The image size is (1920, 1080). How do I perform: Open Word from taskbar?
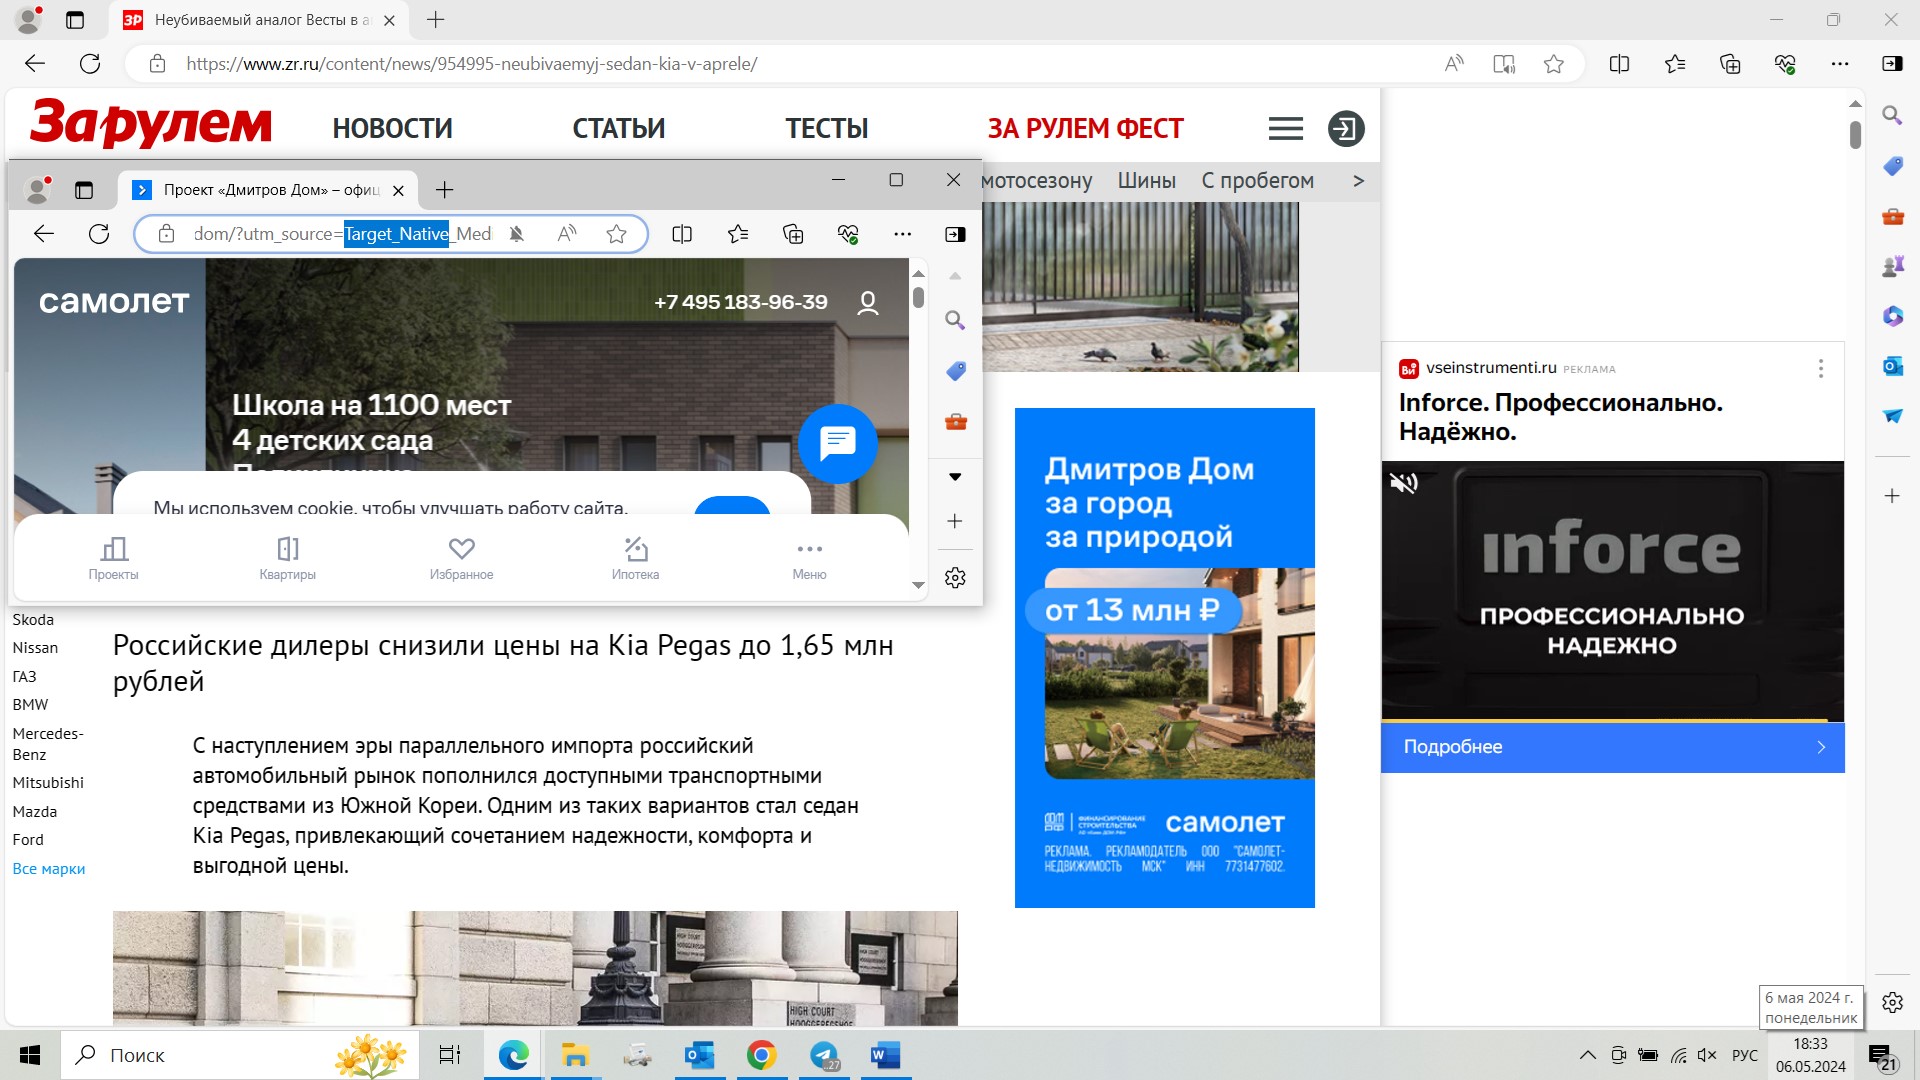885,1055
